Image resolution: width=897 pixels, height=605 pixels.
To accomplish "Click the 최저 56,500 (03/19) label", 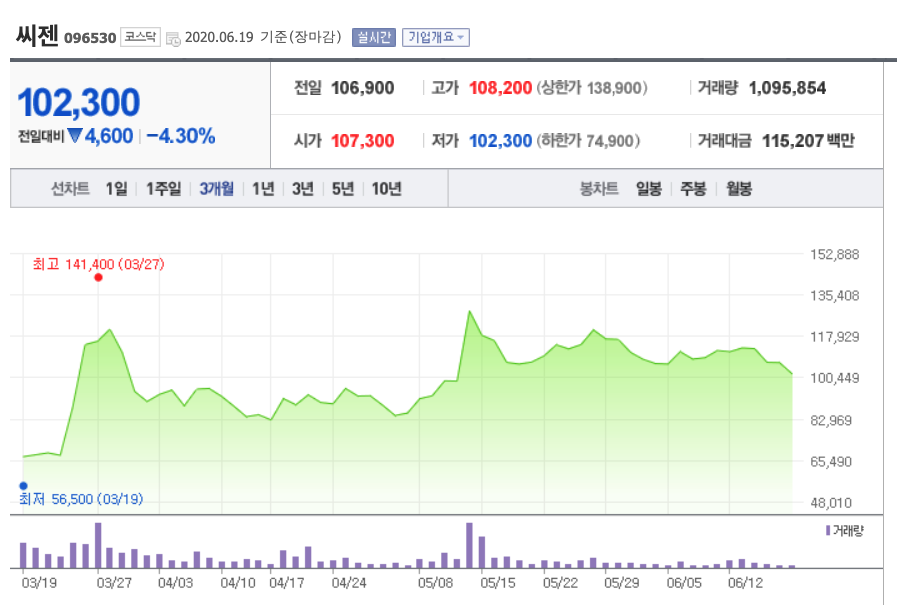I will (x=81, y=499).
